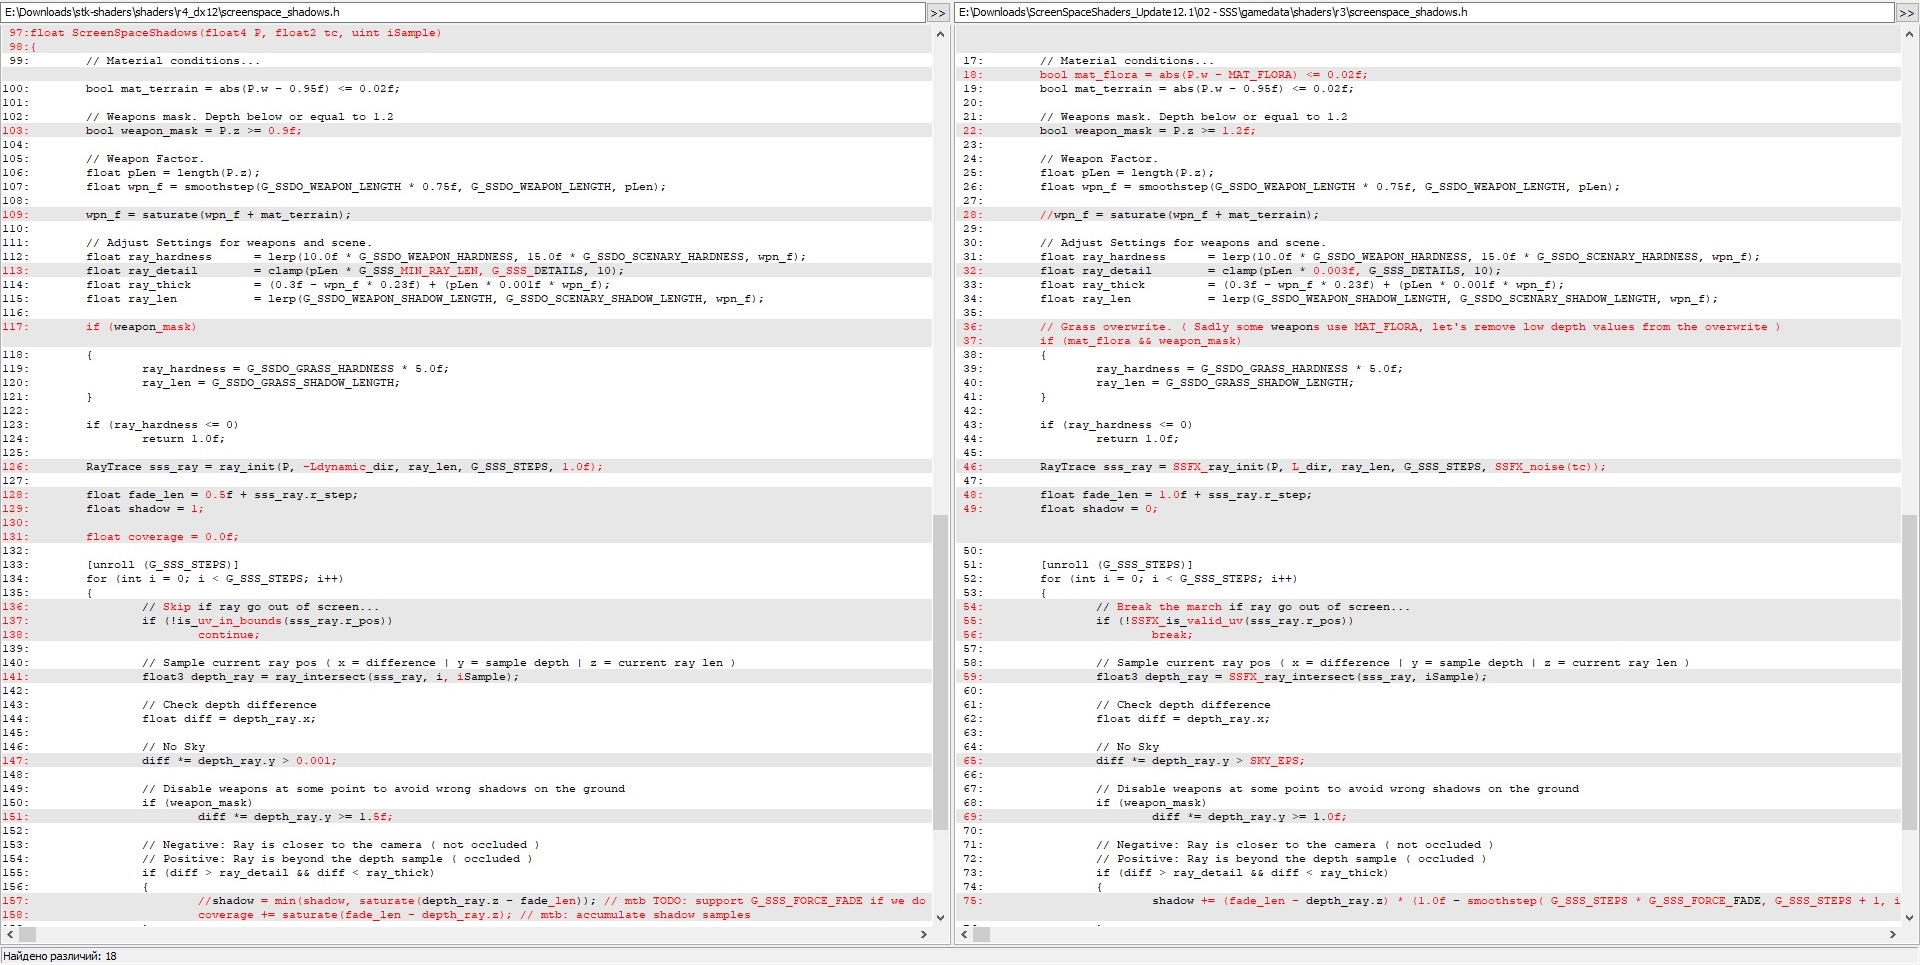Click left arrow of left pane horizontal scrollbar
Screen dimensions: 1920x965
coord(9,934)
